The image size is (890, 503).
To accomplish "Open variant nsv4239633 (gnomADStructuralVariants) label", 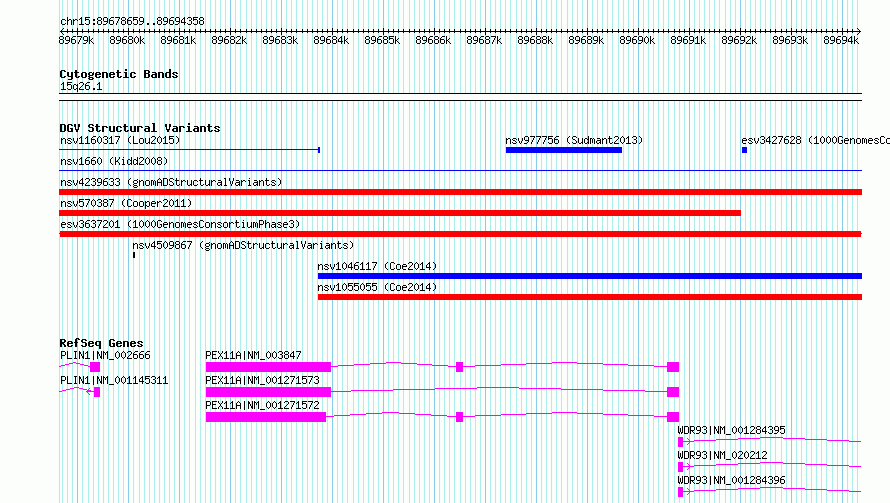I will [x=171, y=182].
